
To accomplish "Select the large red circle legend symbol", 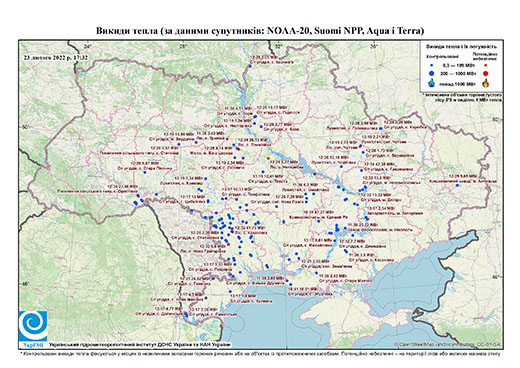I will click(486, 73).
